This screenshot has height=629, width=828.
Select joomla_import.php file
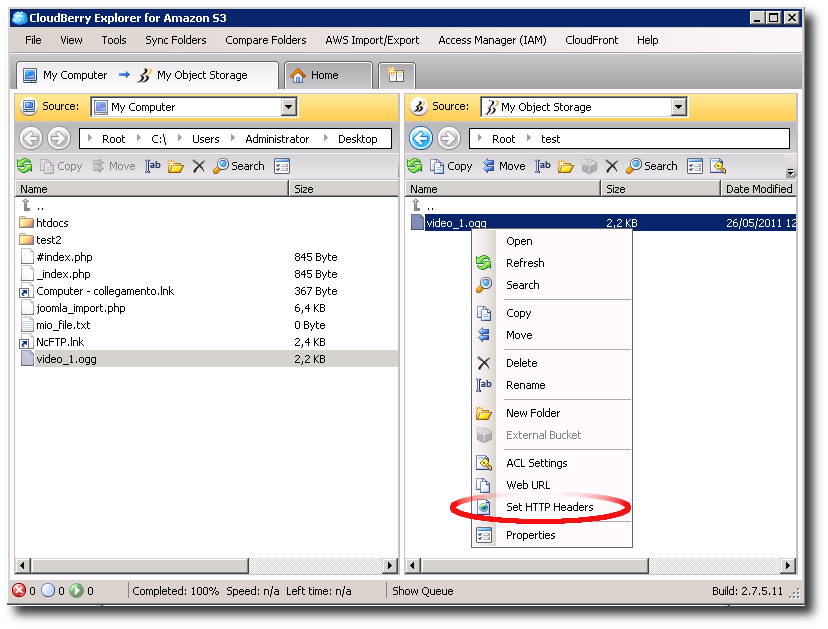(81, 308)
